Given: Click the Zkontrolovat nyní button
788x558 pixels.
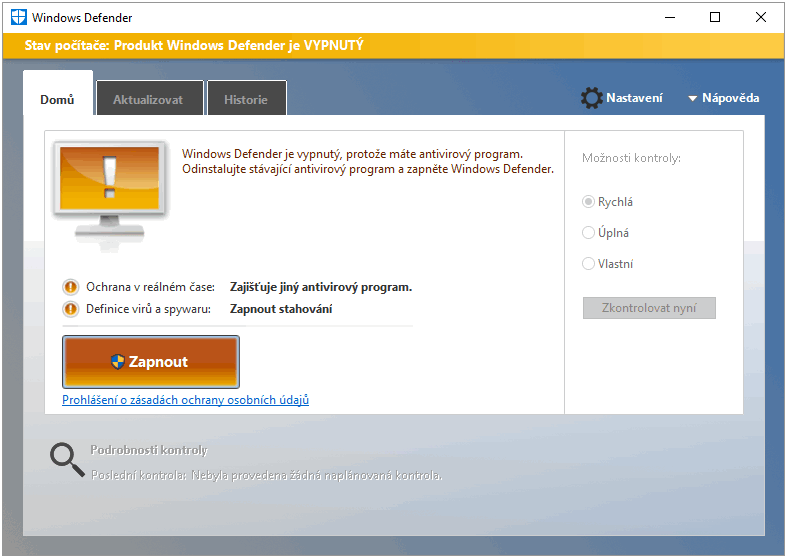Looking at the screenshot, I should pyautogui.click(x=649, y=308).
